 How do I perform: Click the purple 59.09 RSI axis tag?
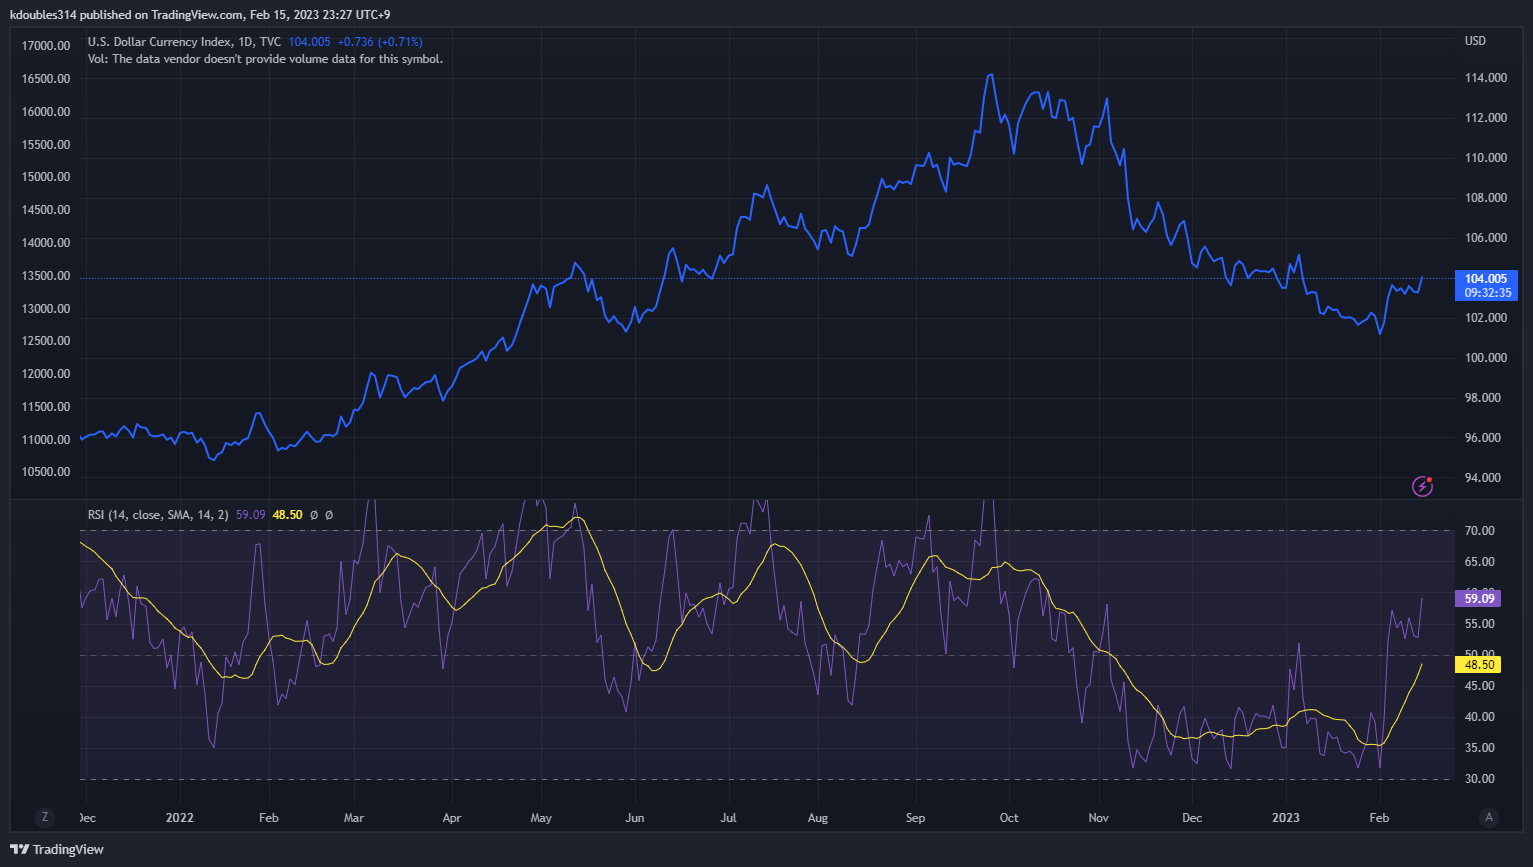point(1479,598)
